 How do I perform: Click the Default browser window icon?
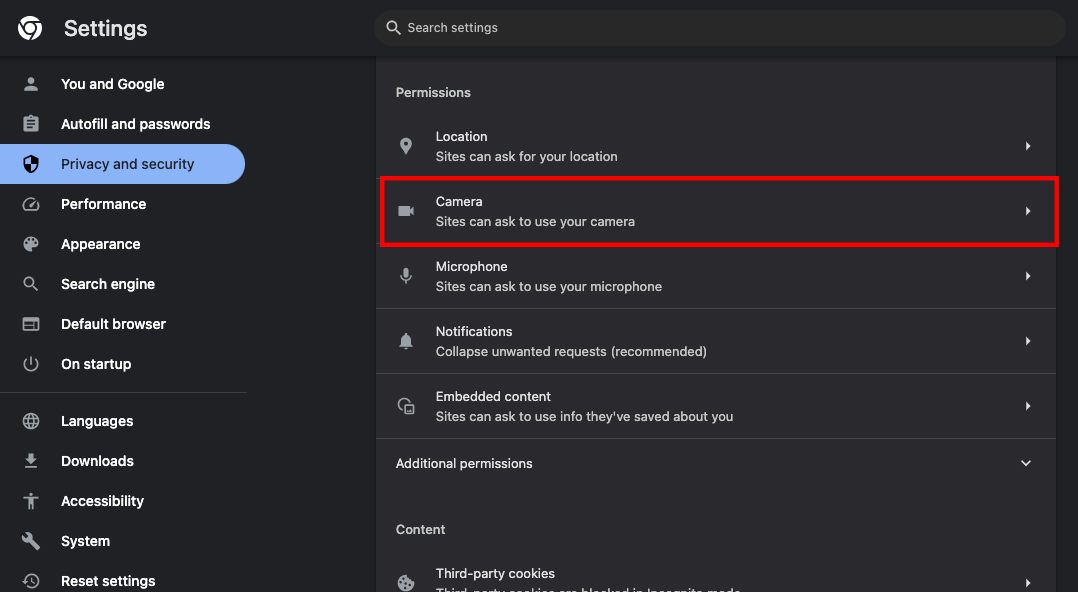coord(31,324)
